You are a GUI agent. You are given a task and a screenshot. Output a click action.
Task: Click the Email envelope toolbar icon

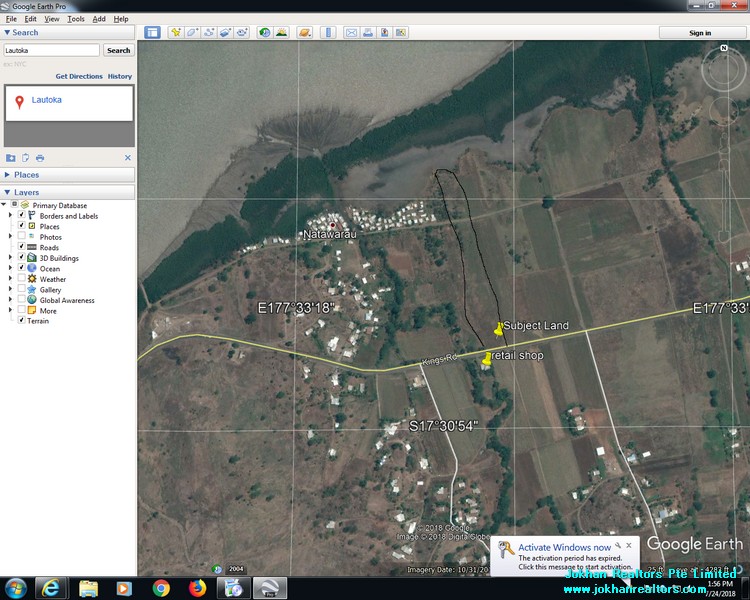point(351,32)
